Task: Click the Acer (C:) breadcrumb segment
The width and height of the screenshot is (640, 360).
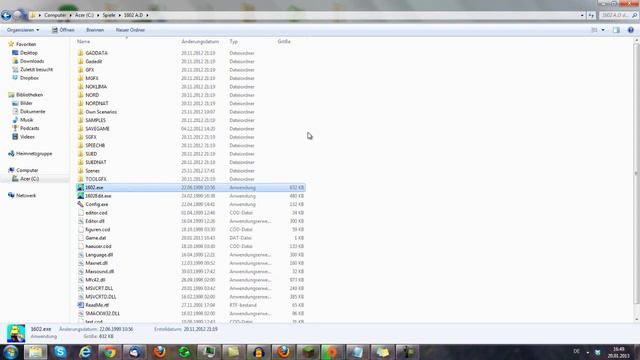Action: 84,15
